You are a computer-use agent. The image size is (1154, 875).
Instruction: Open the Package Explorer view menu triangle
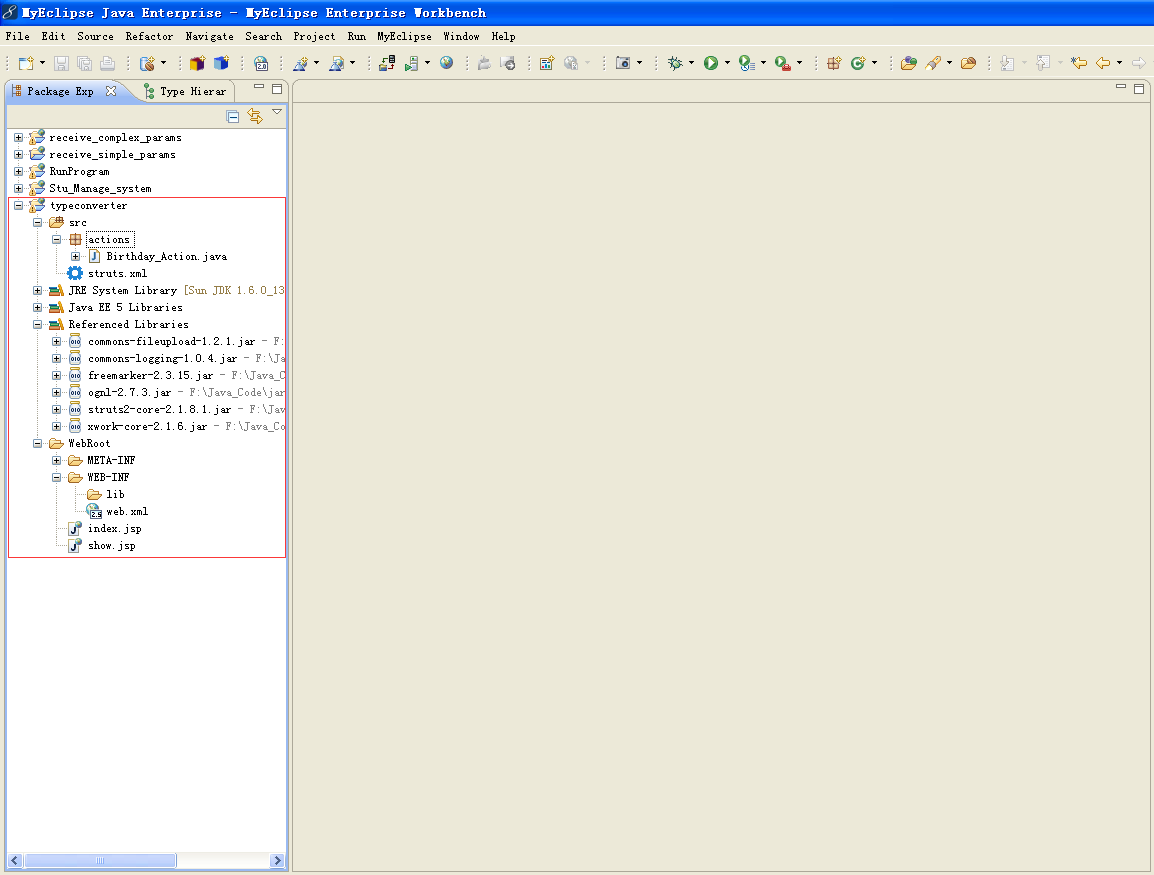(x=277, y=112)
